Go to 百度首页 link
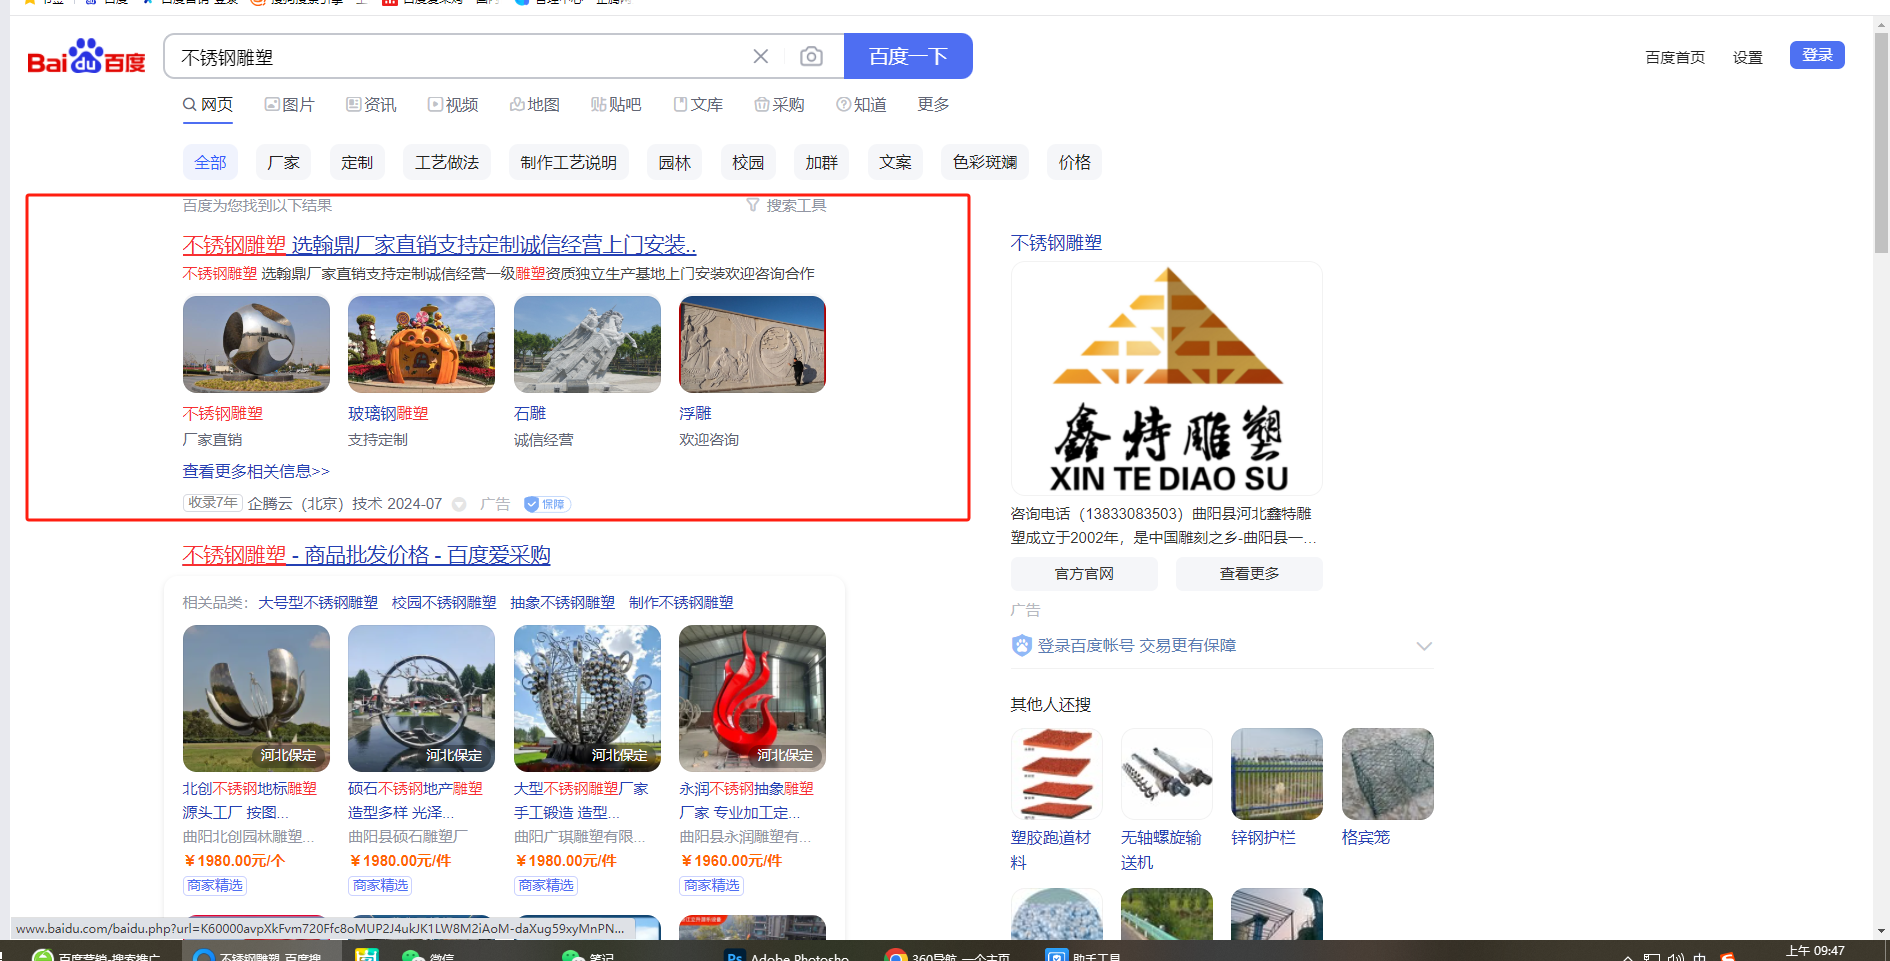 click(x=1675, y=57)
